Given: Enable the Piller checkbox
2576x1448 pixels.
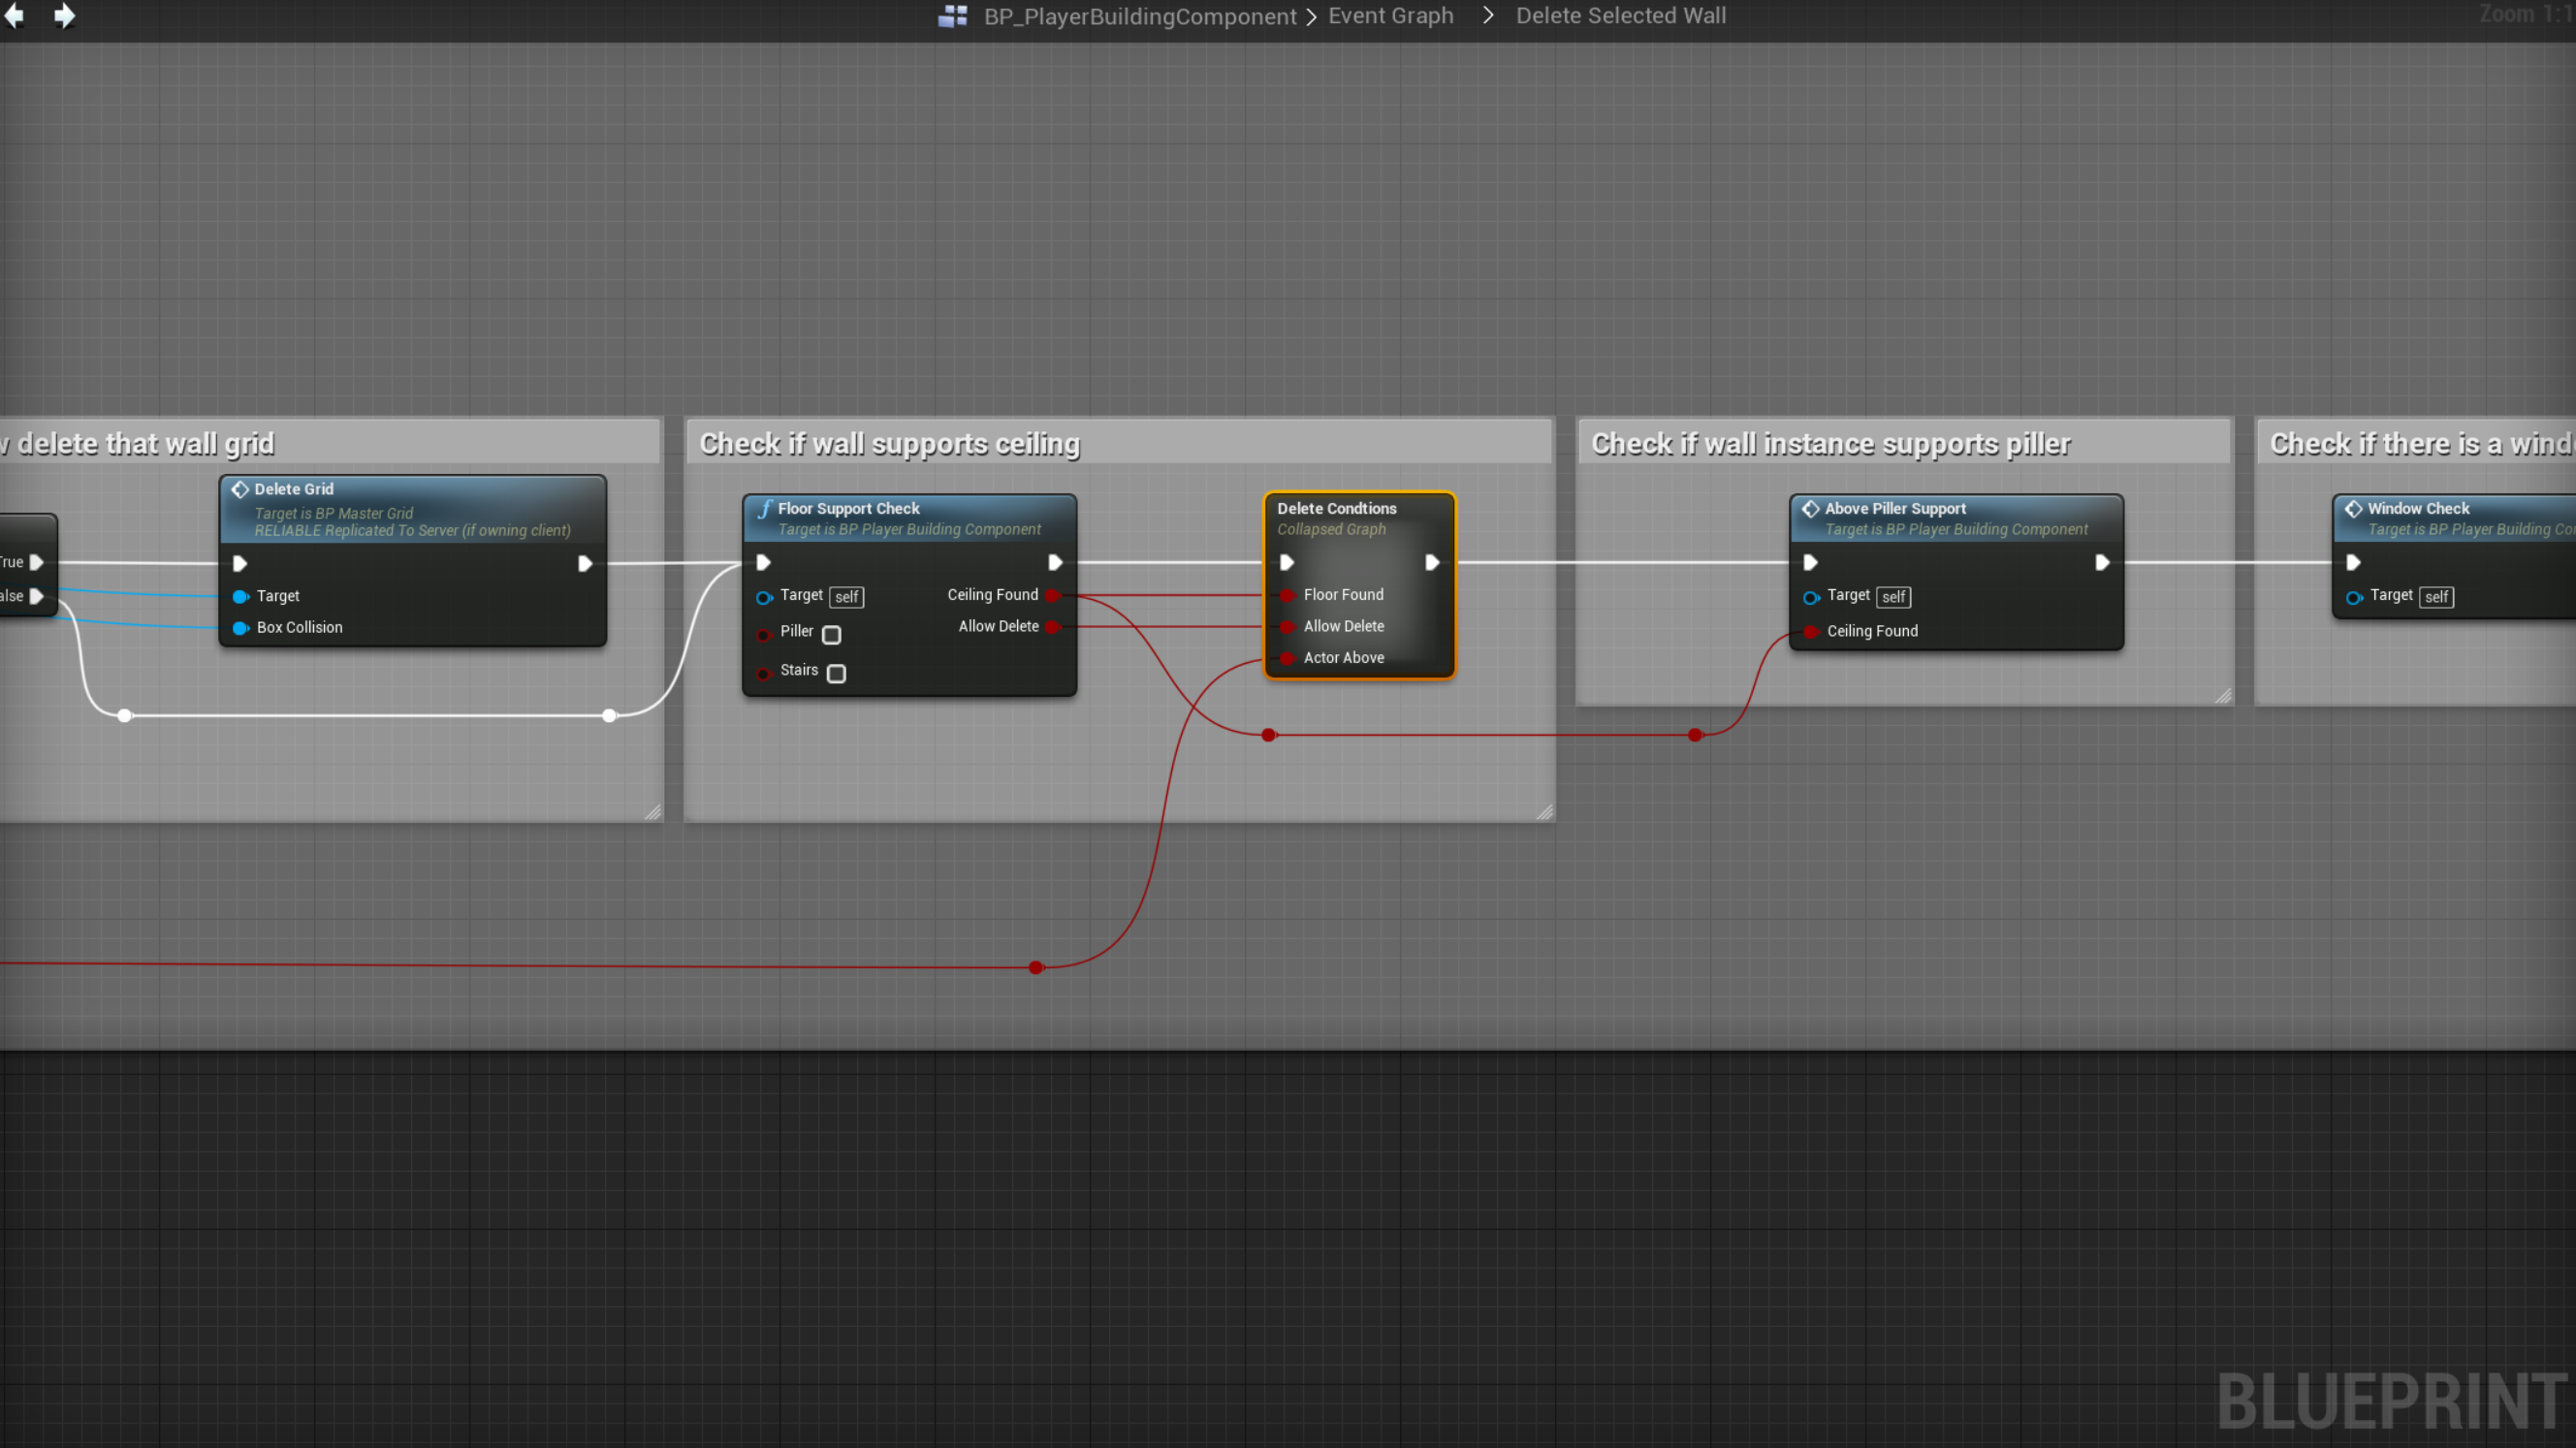Looking at the screenshot, I should click(x=831, y=635).
